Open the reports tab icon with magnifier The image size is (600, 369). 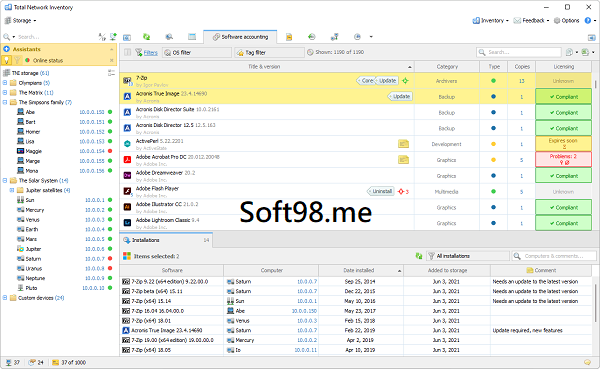tap(169, 37)
